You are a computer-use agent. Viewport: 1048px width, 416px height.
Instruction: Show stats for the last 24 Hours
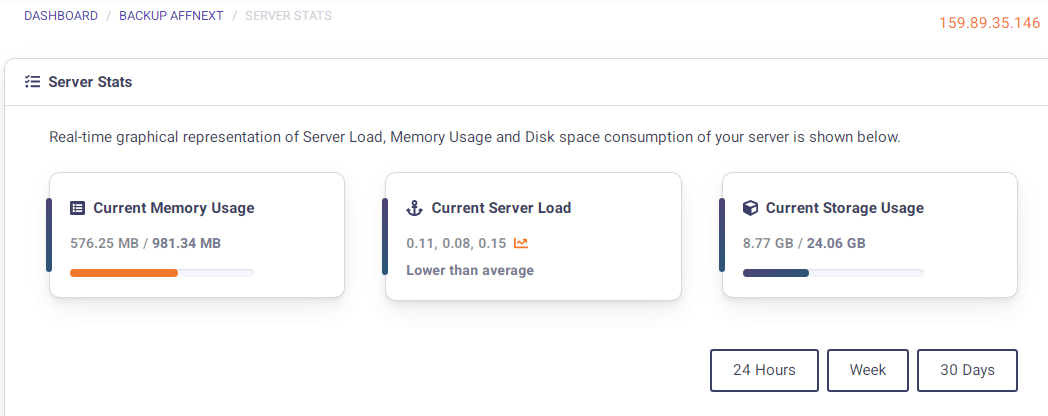(764, 370)
